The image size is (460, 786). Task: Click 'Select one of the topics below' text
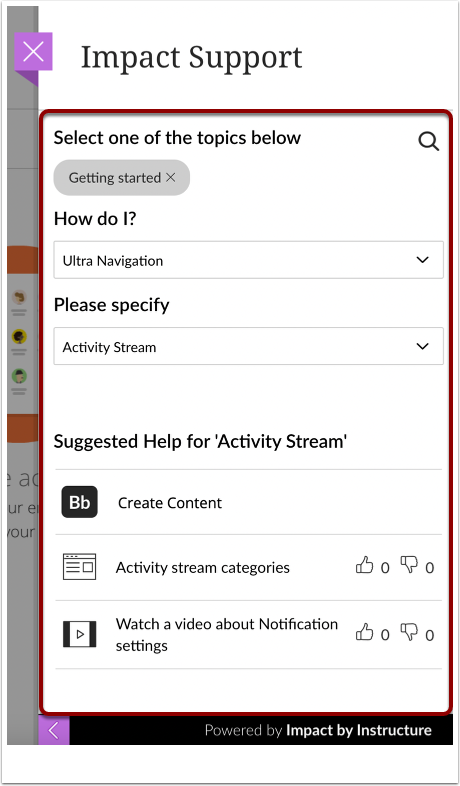coord(177,137)
